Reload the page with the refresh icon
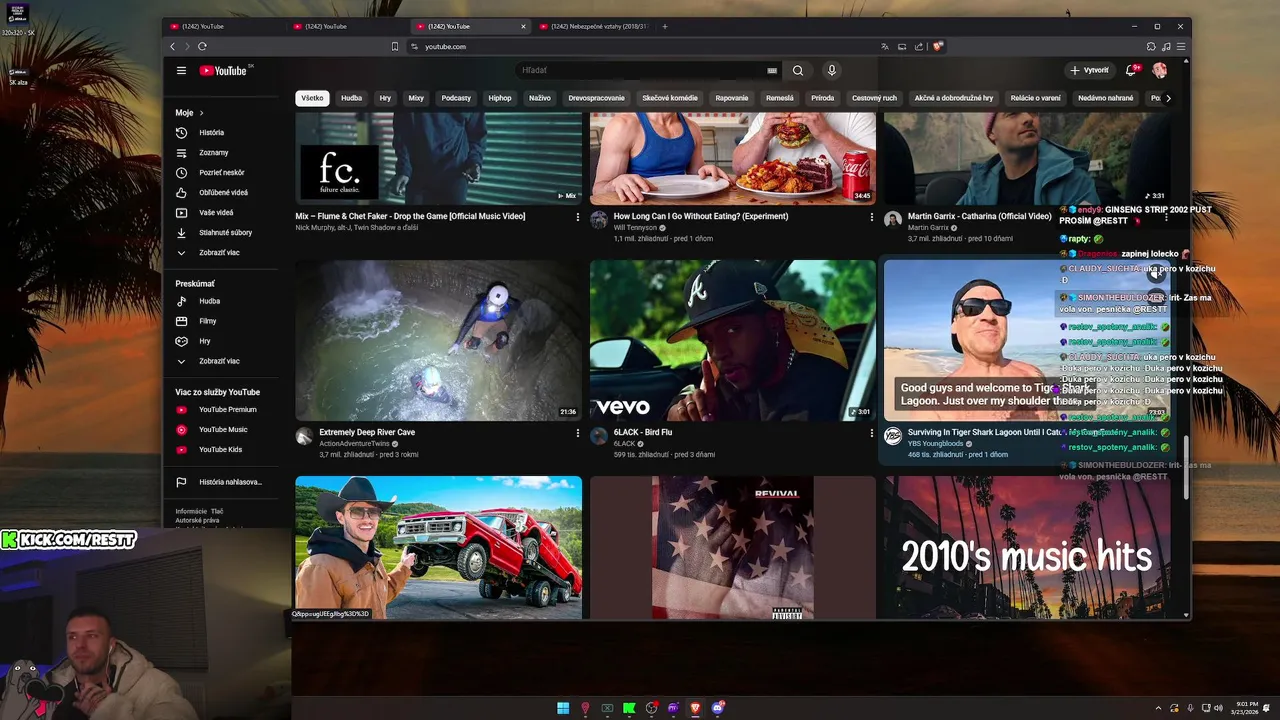The height and width of the screenshot is (720, 1280). tap(202, 46)
